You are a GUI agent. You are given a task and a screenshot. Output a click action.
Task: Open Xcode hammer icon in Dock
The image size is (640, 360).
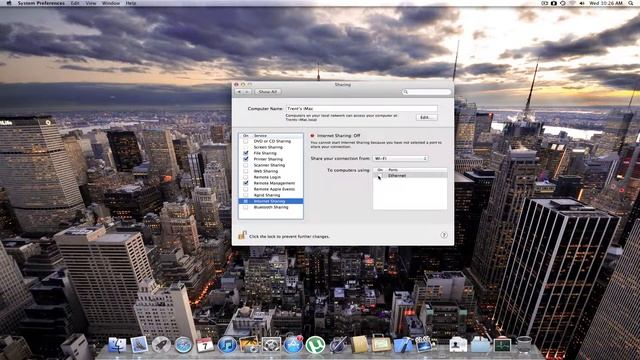click(x=403, y=345)
